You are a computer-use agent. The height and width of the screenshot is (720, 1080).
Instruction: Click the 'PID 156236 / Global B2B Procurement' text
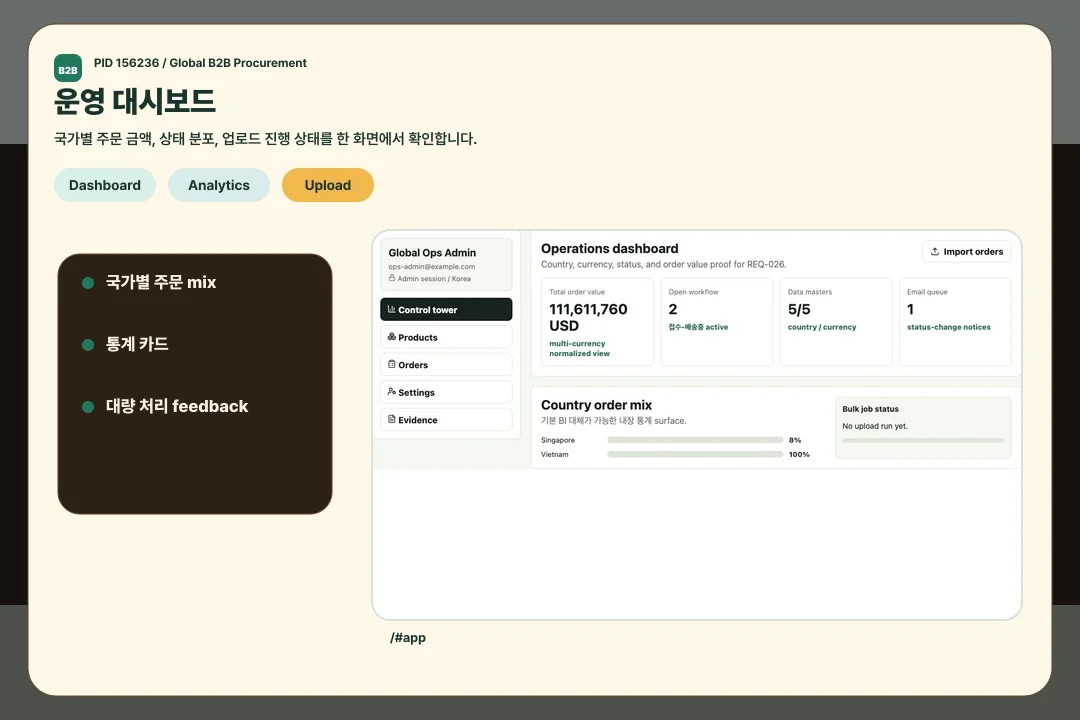point(200,63)
